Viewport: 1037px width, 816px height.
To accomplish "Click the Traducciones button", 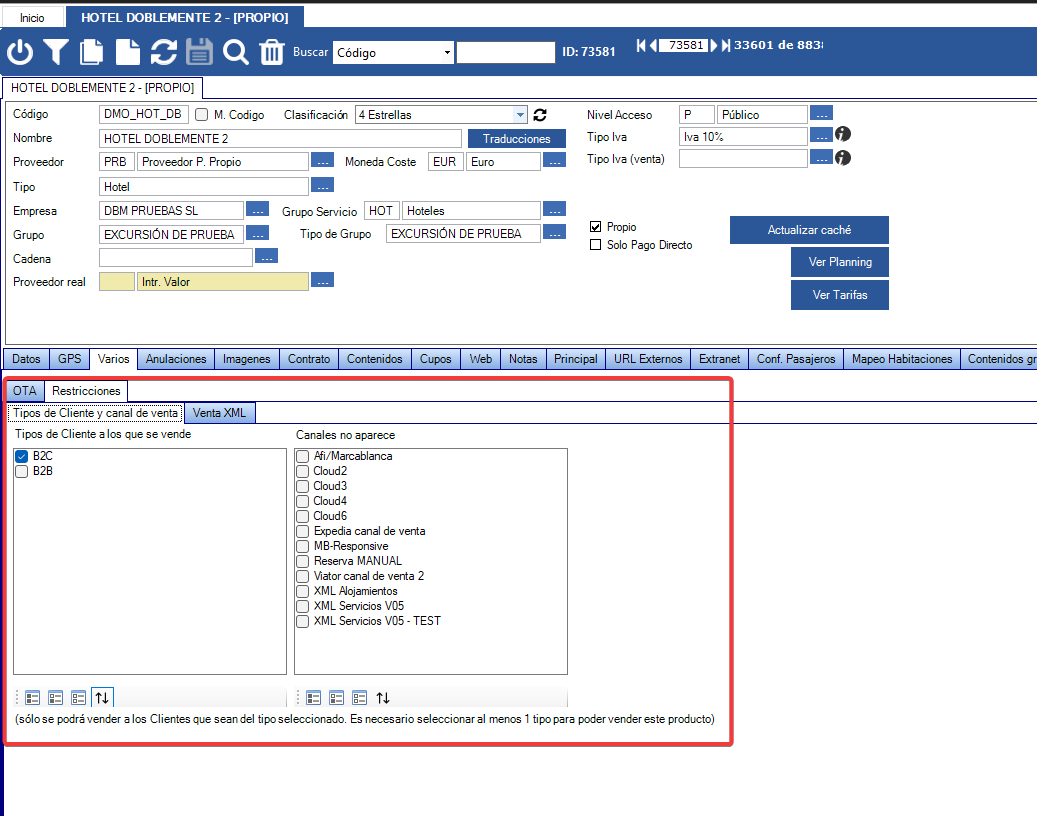I will coord(517,138).
